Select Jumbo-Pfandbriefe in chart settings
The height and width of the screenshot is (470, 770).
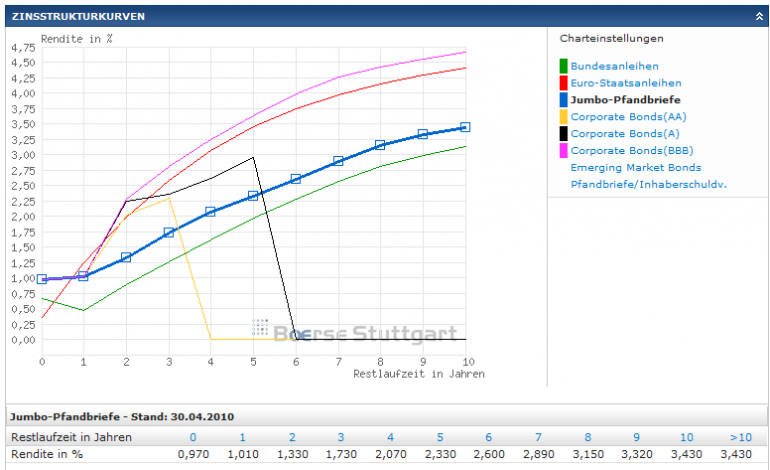[625, 100]
